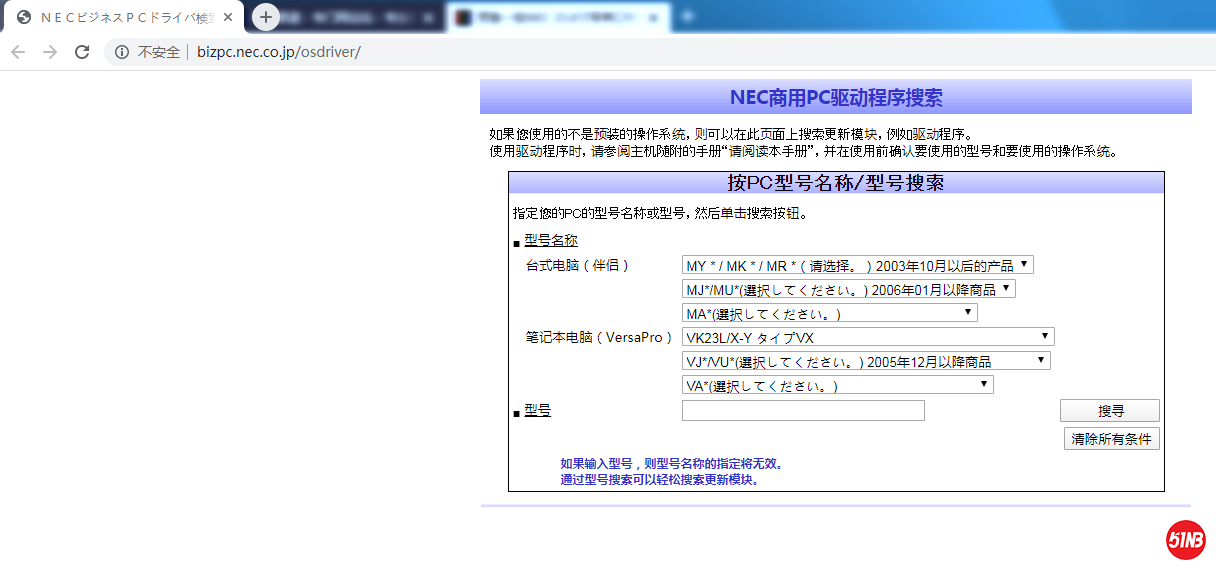
Task: Reload the page with refresh icon
Action: point(82,52)
